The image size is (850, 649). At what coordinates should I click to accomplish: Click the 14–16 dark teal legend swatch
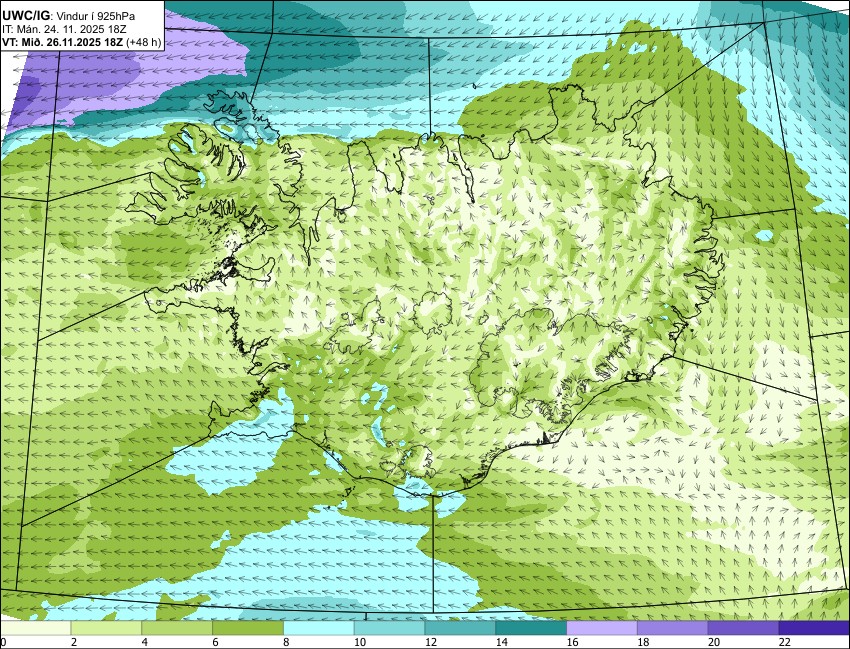[531, 628]
